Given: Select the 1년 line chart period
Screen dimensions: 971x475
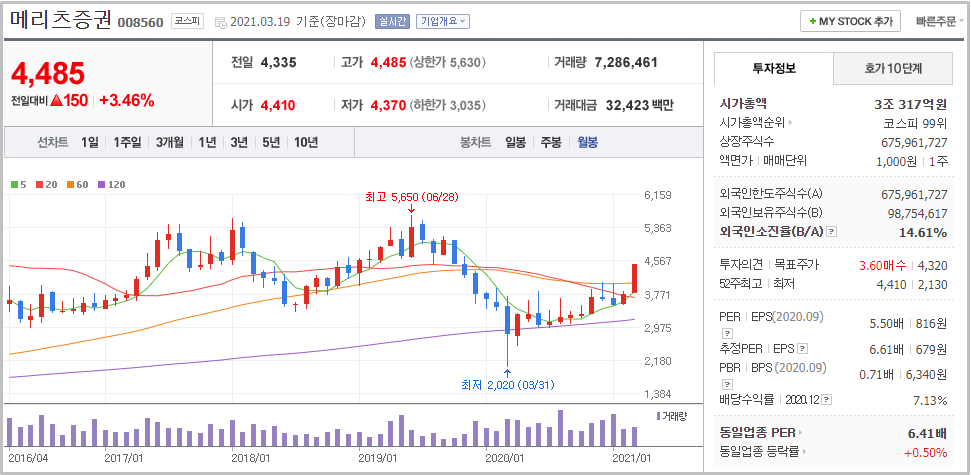Looking at the screenshot, I should coord(207,142).
